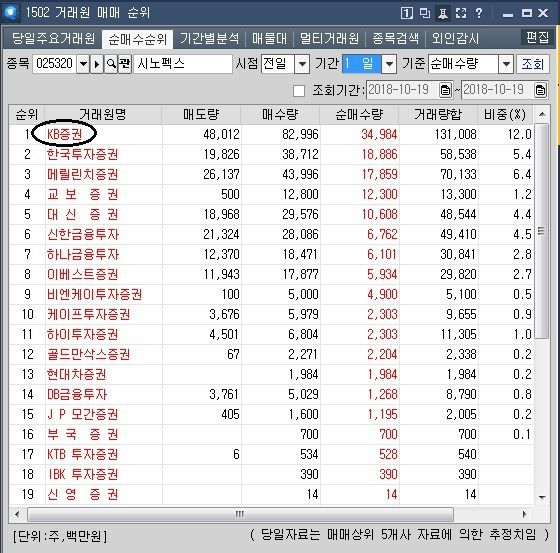Click the 기간 value field showing 1 일

pyautogui.click(x=362, y=64)
